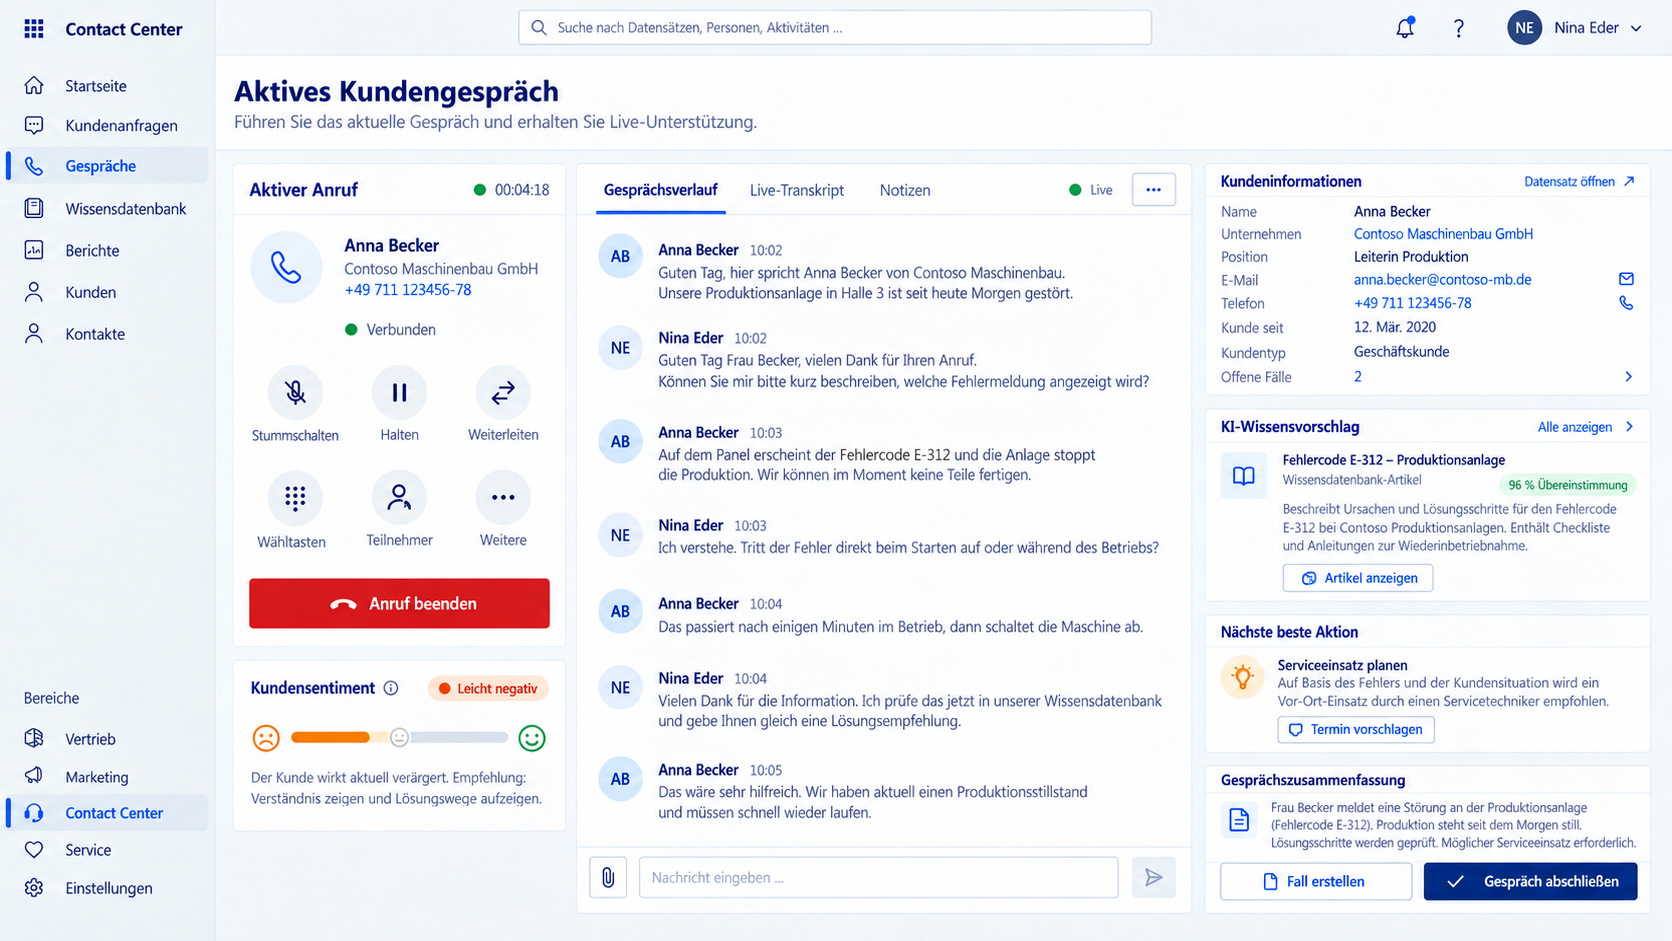Screen dimensions: 1672x941
Task: Click the phone icon in Kundeninformationen
Action: 1626,303
